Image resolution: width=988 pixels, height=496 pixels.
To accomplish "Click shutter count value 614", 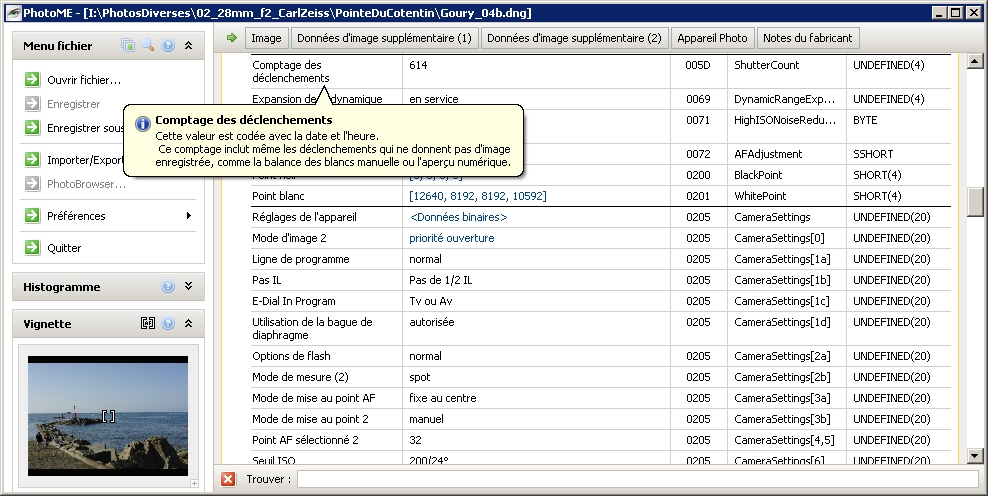I will pos(418,65).
